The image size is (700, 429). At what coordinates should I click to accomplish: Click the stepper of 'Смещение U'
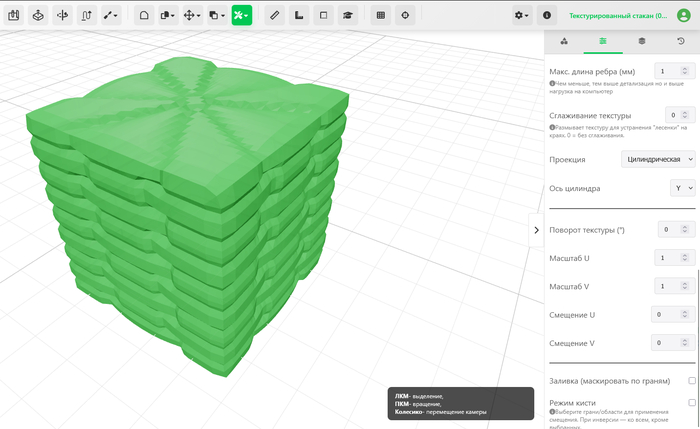[x=685, y=314]
